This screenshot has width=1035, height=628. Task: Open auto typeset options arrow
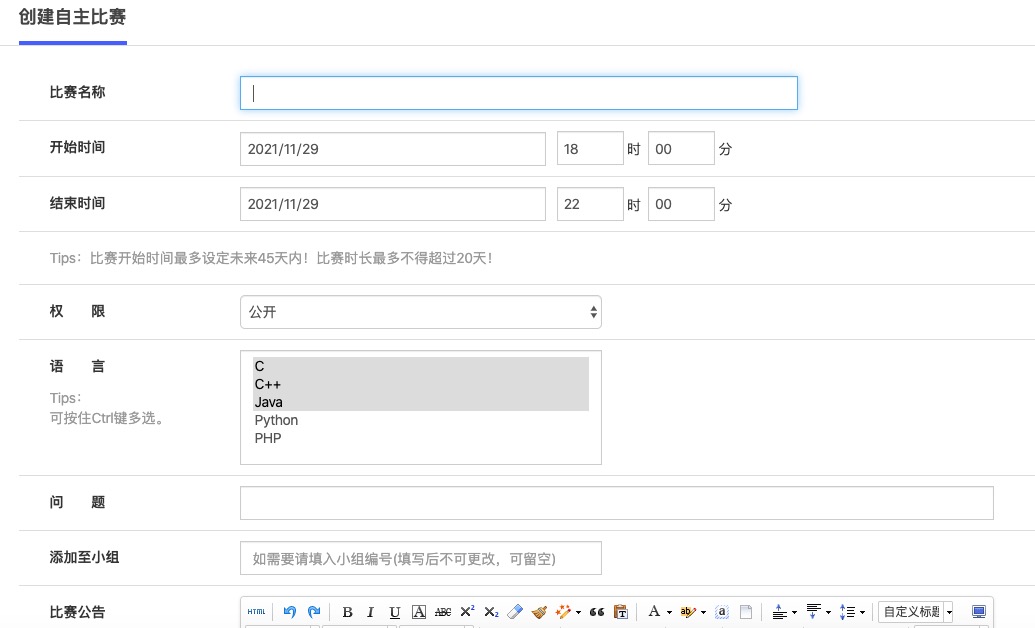pos(578,612)
